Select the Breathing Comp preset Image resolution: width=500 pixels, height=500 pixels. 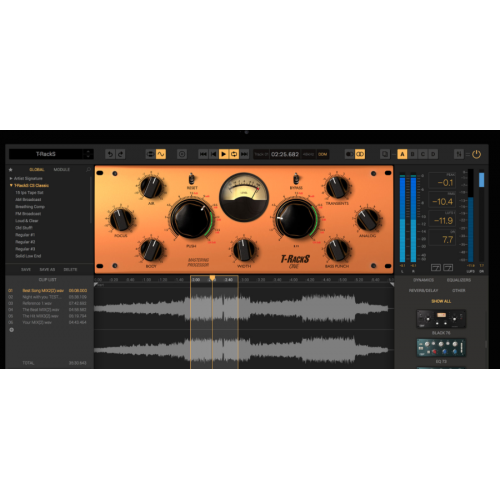point(30,207)
